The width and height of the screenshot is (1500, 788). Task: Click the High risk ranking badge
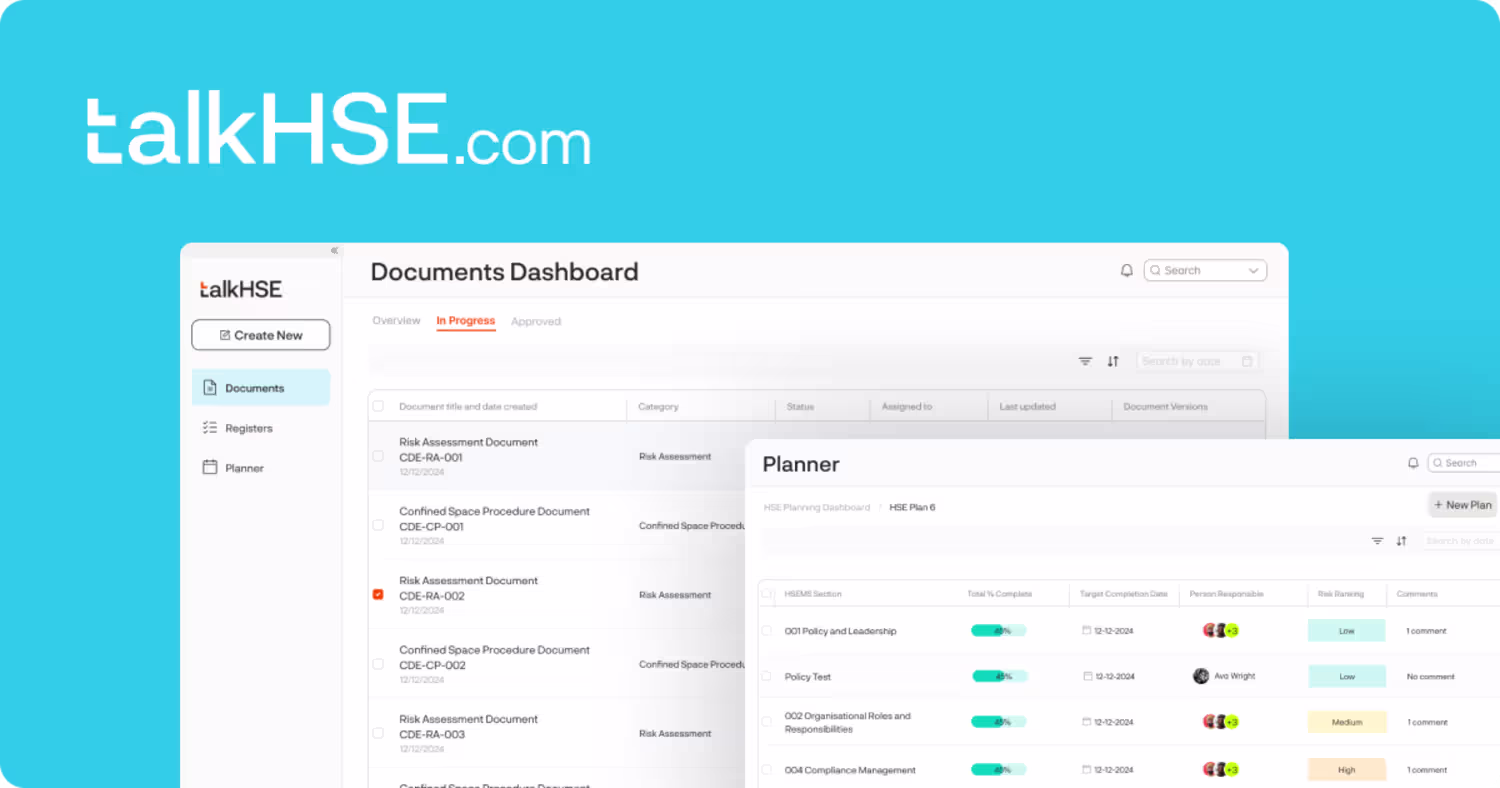coord(1347,770)
